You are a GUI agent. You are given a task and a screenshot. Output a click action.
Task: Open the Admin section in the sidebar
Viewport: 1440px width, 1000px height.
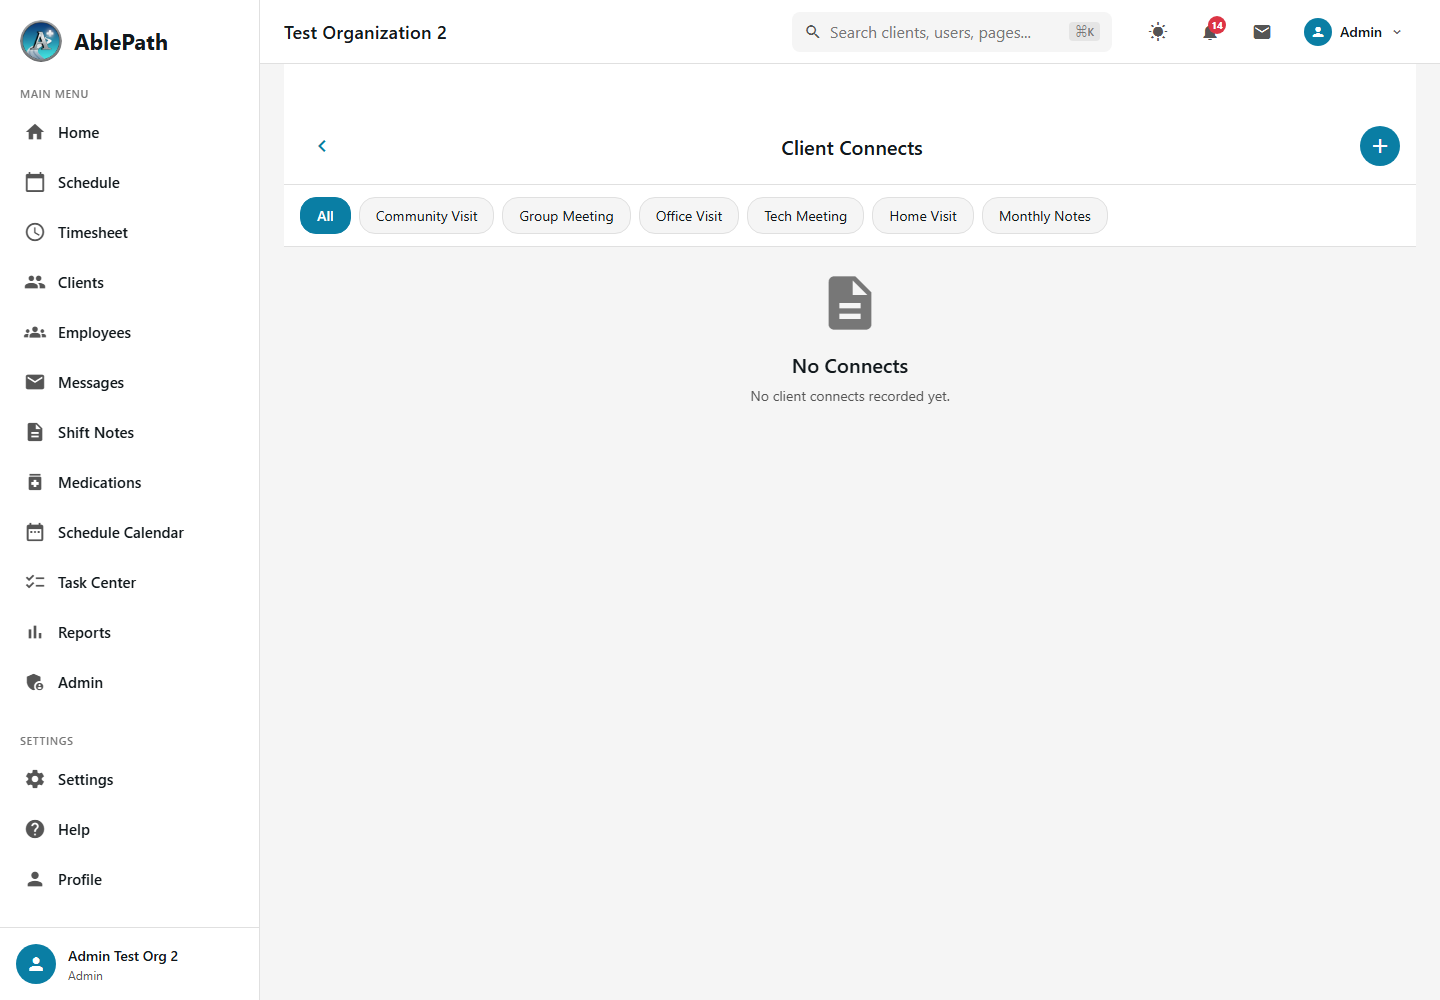(129, 682)
